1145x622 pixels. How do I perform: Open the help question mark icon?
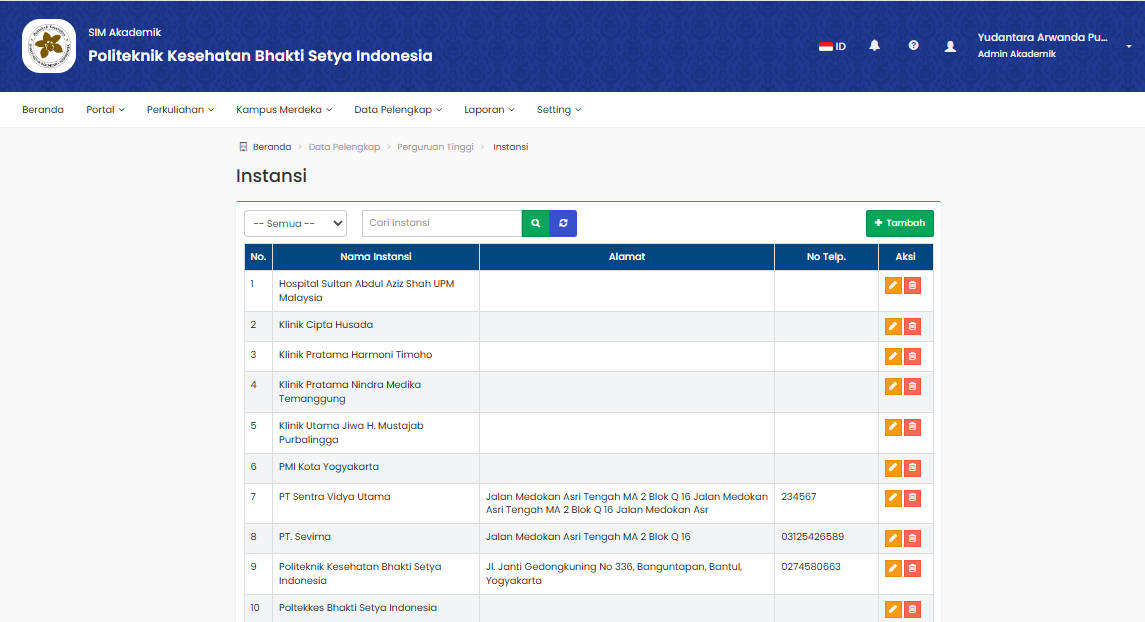click(913, 46)
